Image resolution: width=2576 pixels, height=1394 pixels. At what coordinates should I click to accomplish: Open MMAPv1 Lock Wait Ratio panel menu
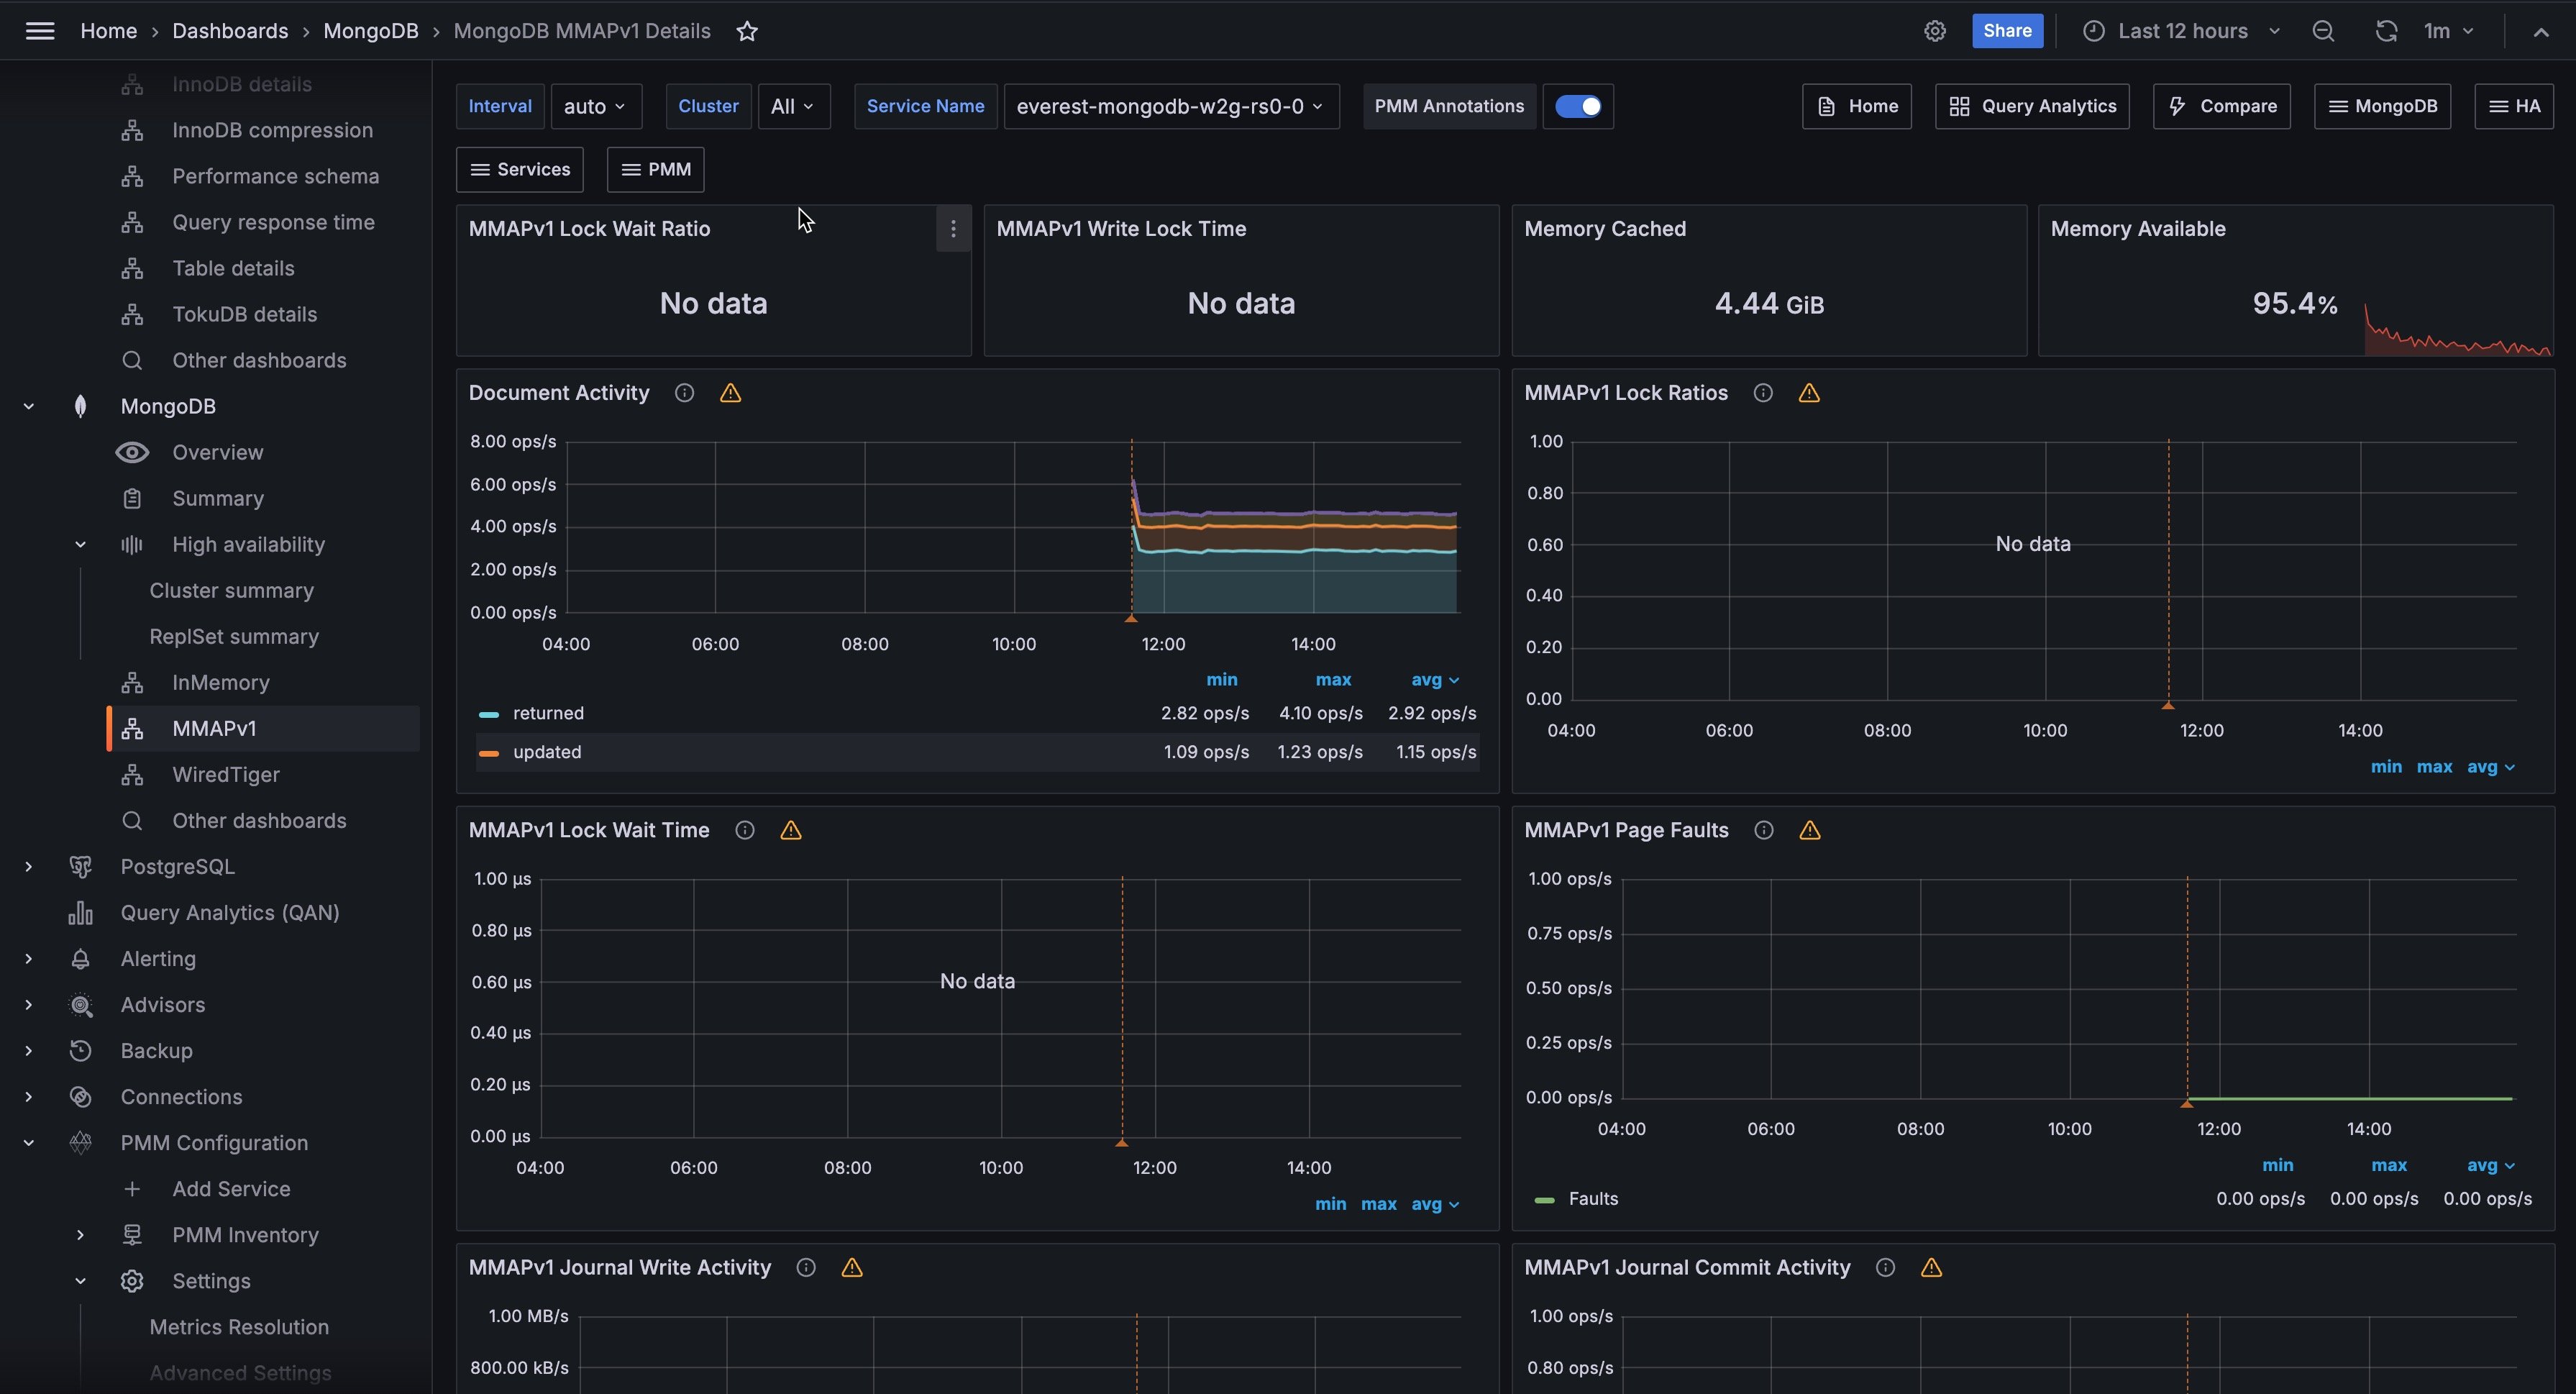click(953, 229)
